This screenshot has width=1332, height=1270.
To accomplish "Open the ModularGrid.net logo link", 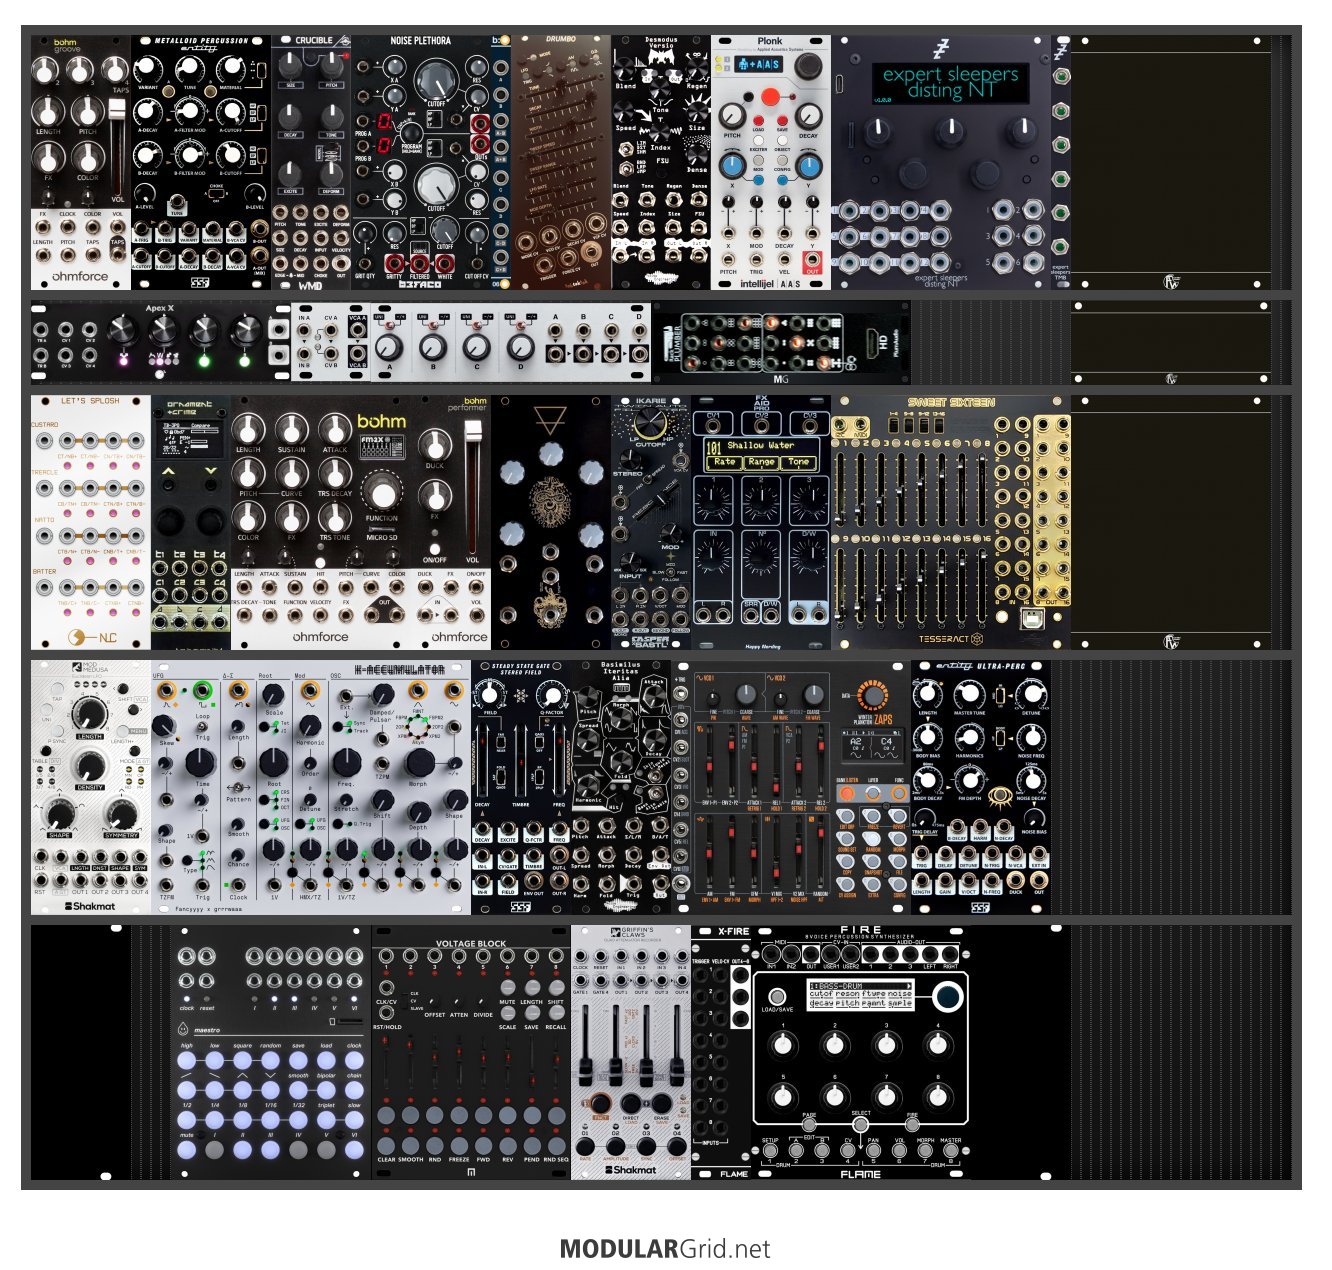I will [665, 1248].
